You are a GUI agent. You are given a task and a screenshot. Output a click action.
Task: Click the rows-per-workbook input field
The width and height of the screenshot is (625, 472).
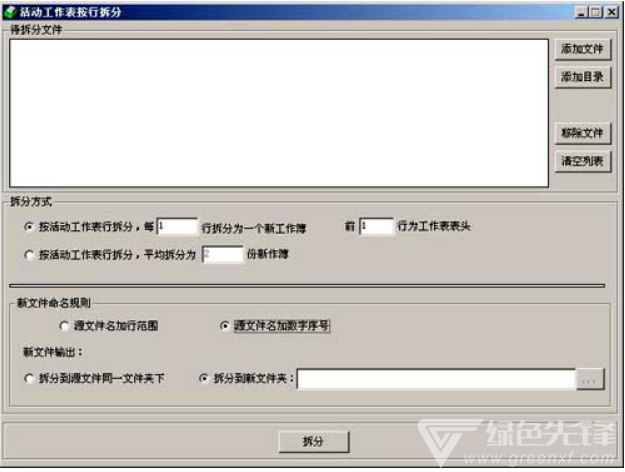click(x=177, y=226)
